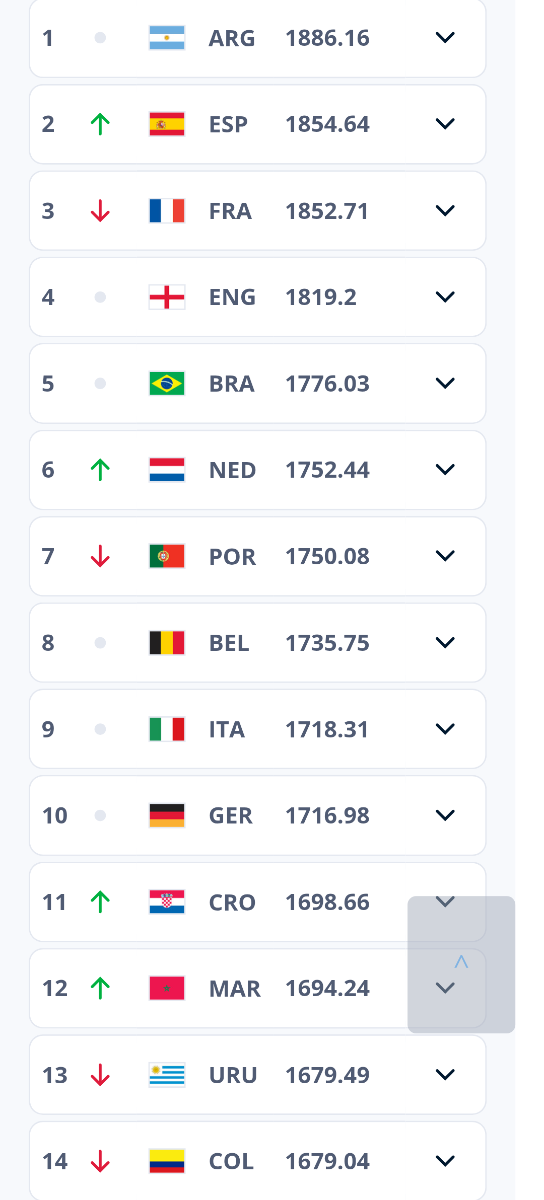Click the France flag icon
Image resolution: width=544 pixels, height=1200 pixels.
pos(167,211)
